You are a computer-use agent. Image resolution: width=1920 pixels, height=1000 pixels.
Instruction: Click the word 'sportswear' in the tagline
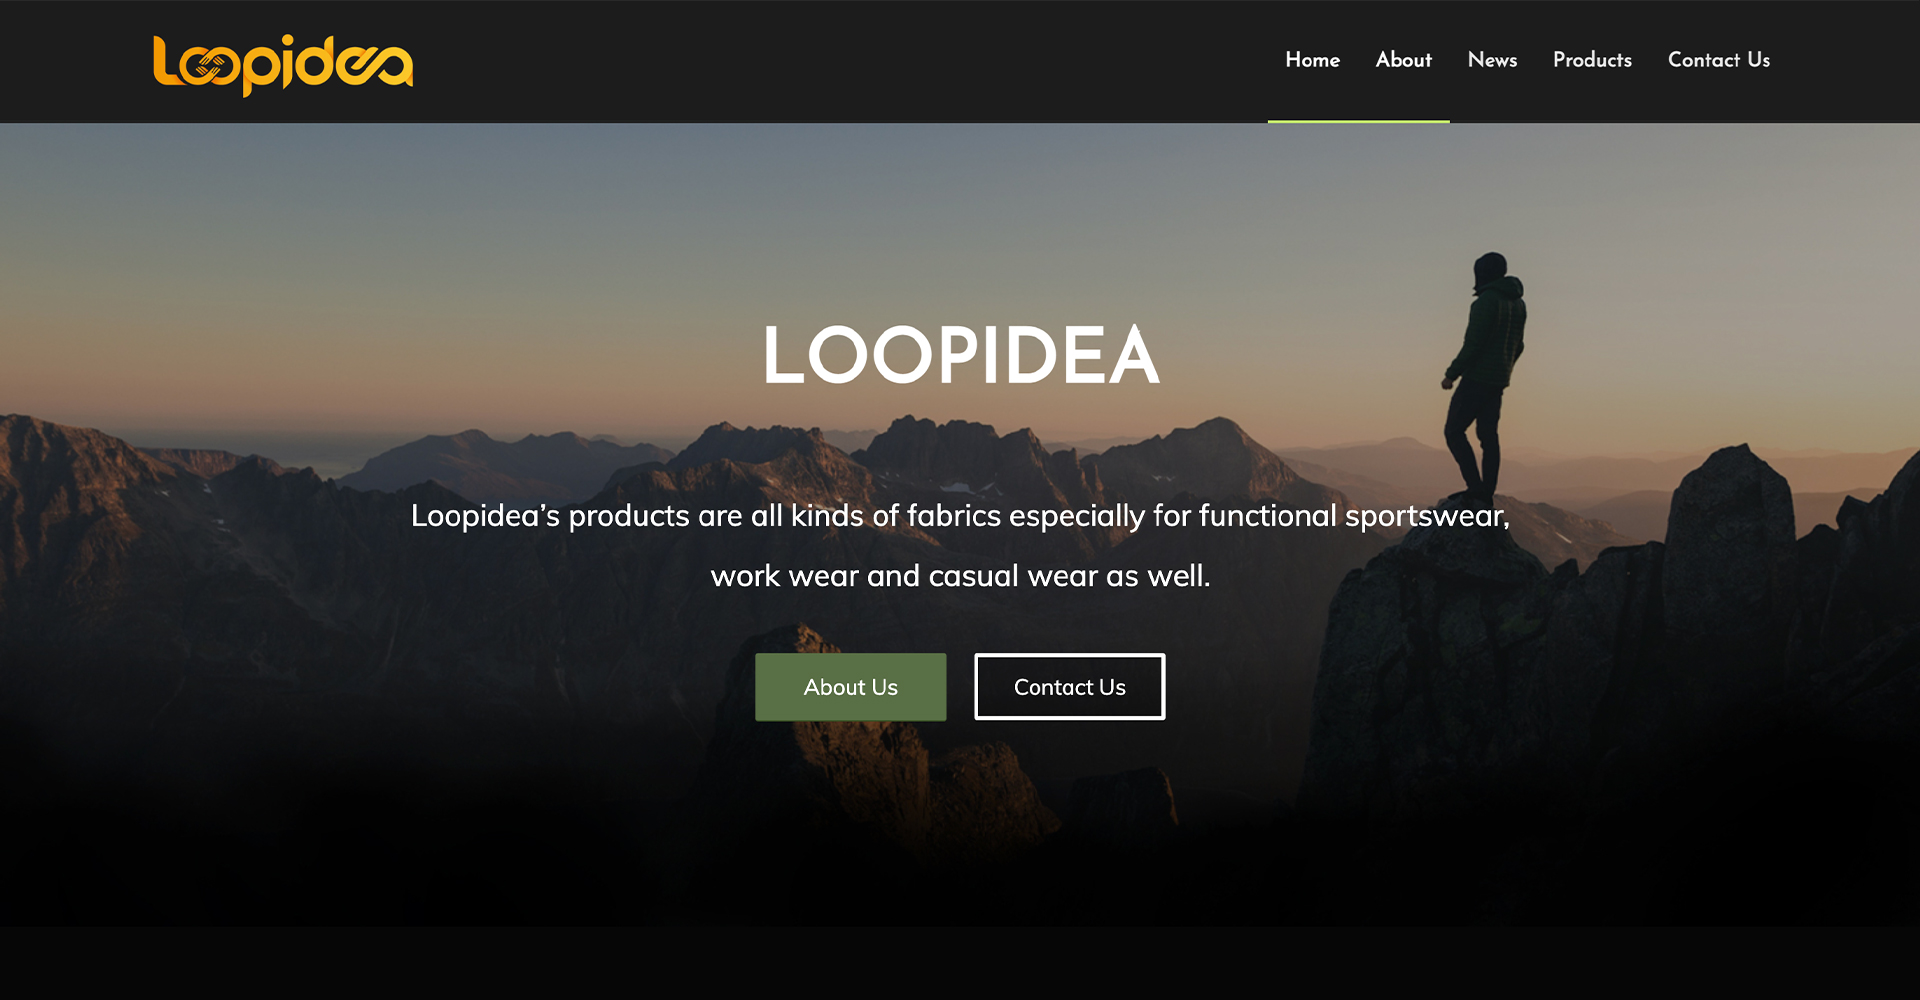1424,516
